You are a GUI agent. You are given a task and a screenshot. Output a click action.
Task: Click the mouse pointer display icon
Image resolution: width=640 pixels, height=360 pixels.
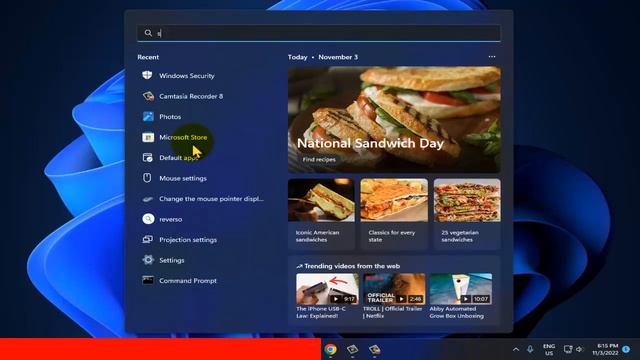coord(148,199)
